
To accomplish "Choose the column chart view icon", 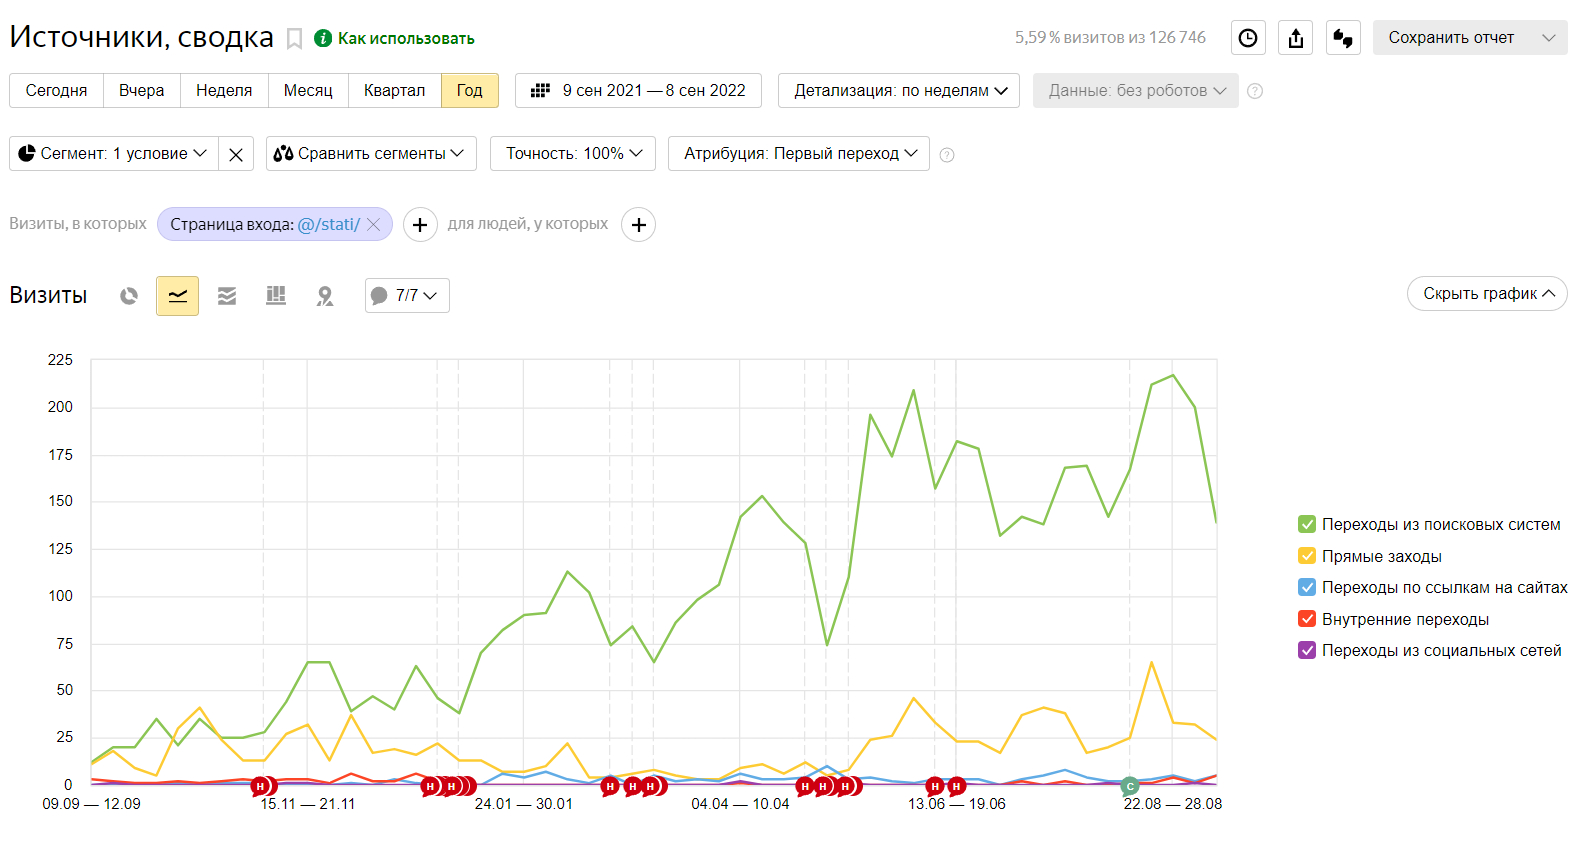I will 276,296.
